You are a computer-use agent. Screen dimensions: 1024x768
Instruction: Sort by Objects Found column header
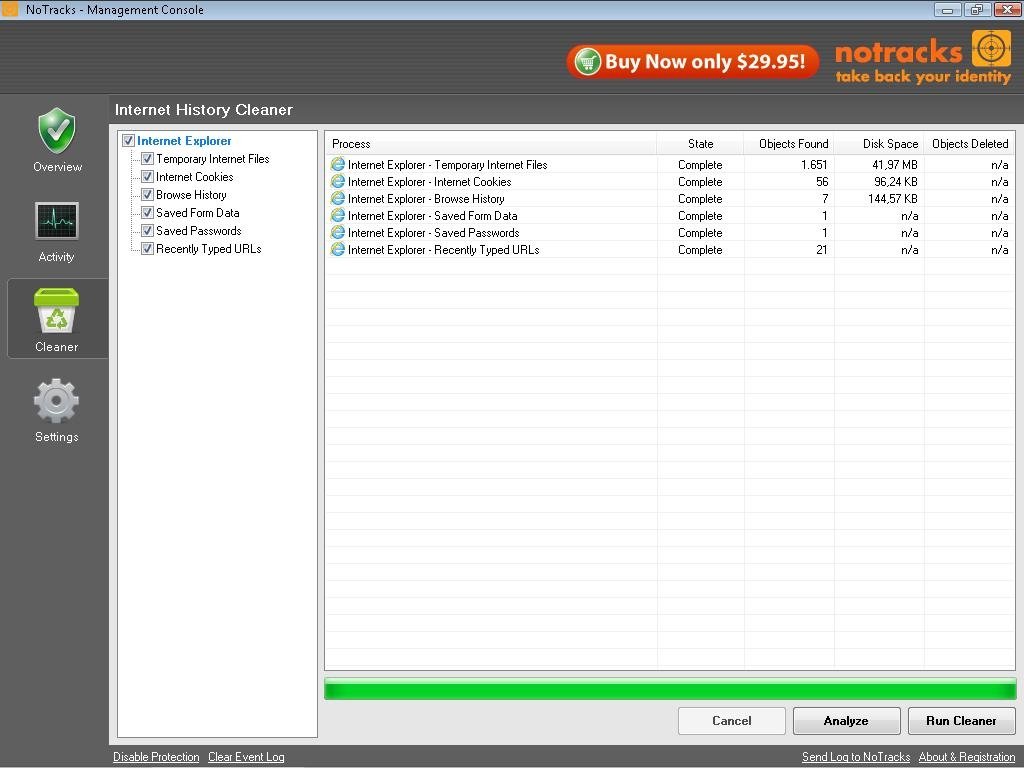[x=789, y=144]
